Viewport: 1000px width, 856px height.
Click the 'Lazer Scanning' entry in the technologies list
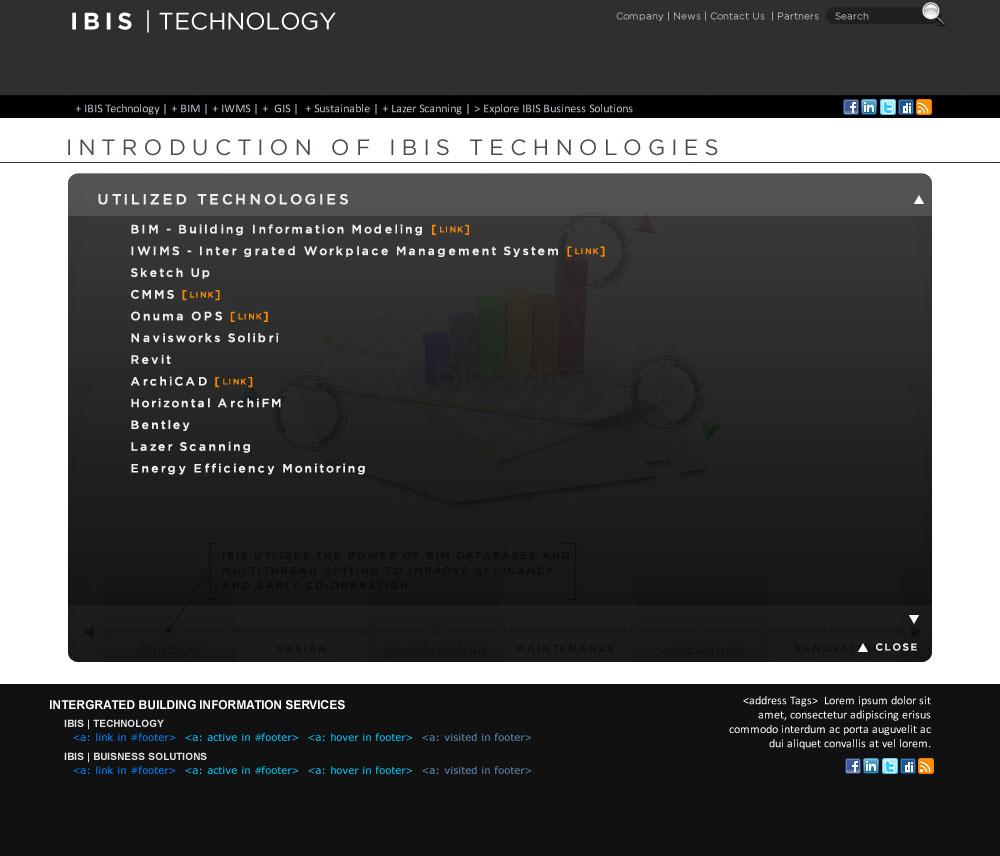click(191, 446)
